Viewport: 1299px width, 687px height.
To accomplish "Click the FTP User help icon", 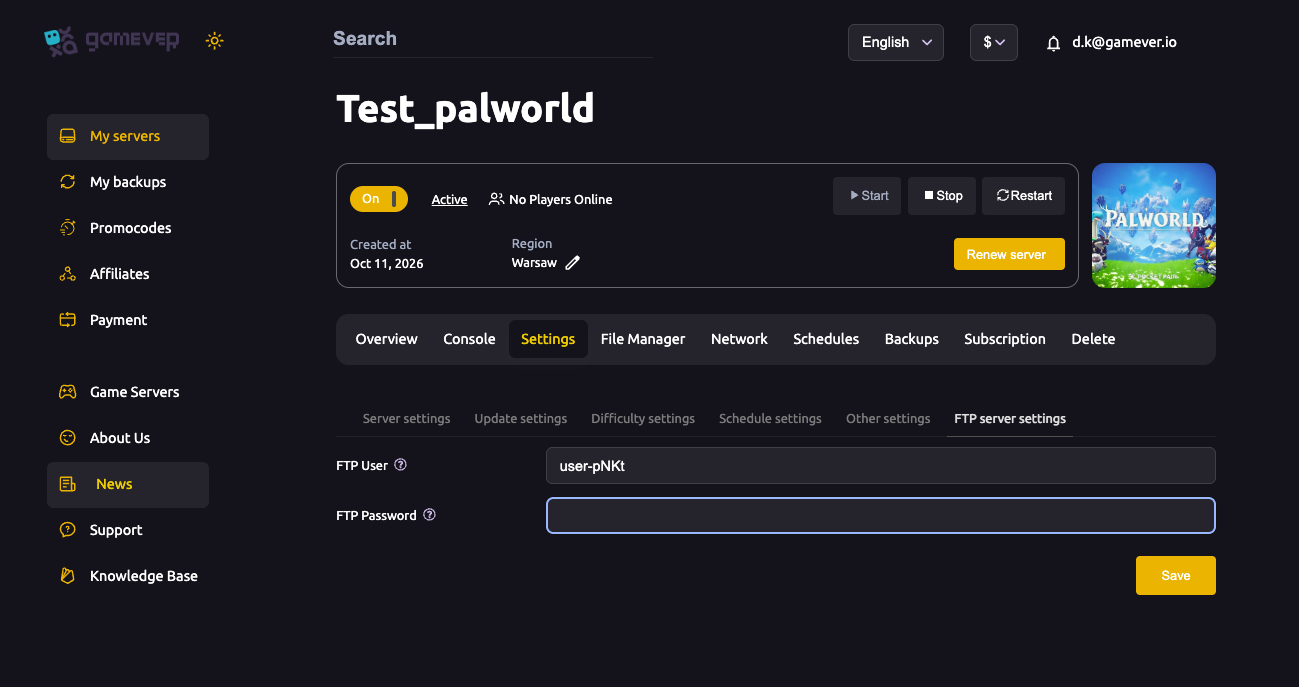I will click(x=401, y=465).
